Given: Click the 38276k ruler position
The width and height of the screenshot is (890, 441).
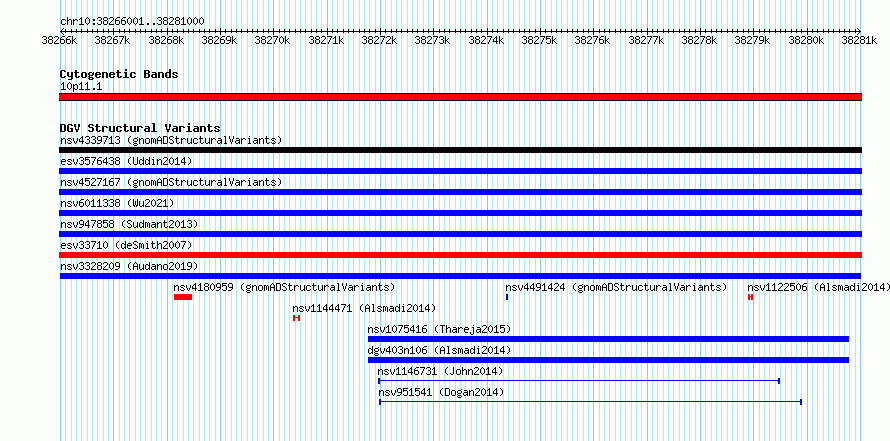Looking at the screenshot, I should [593, 40].
